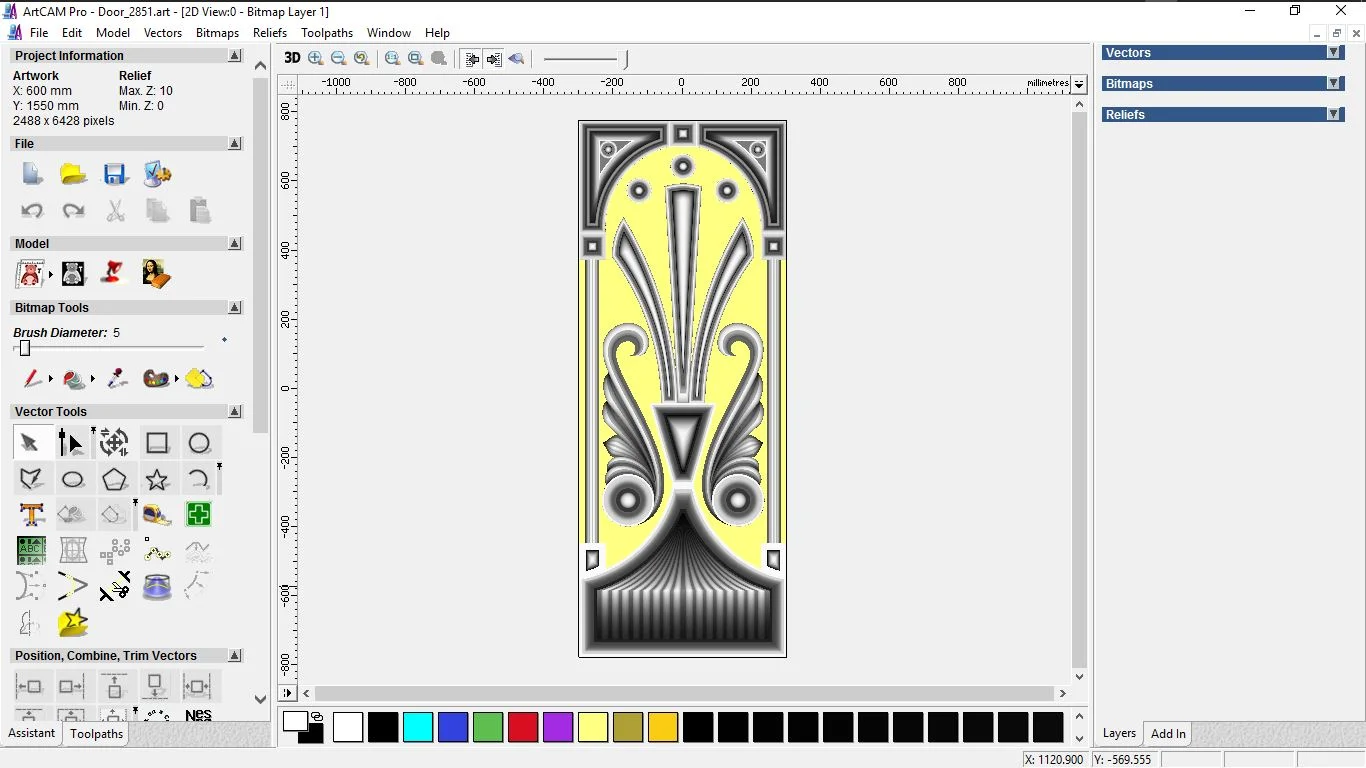Collapse the Bitmap Tools section
The width and height of the screenshot is (1366, 768).
pos(235,308)
